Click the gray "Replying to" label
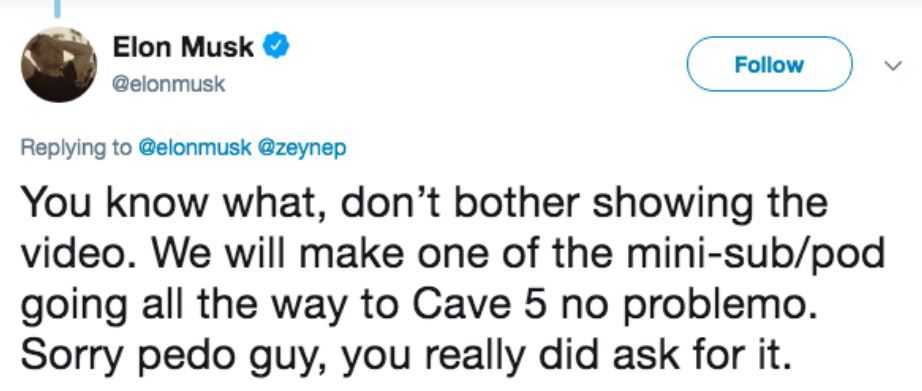Viewport: 922px width, 391px height. pos(76,148)
